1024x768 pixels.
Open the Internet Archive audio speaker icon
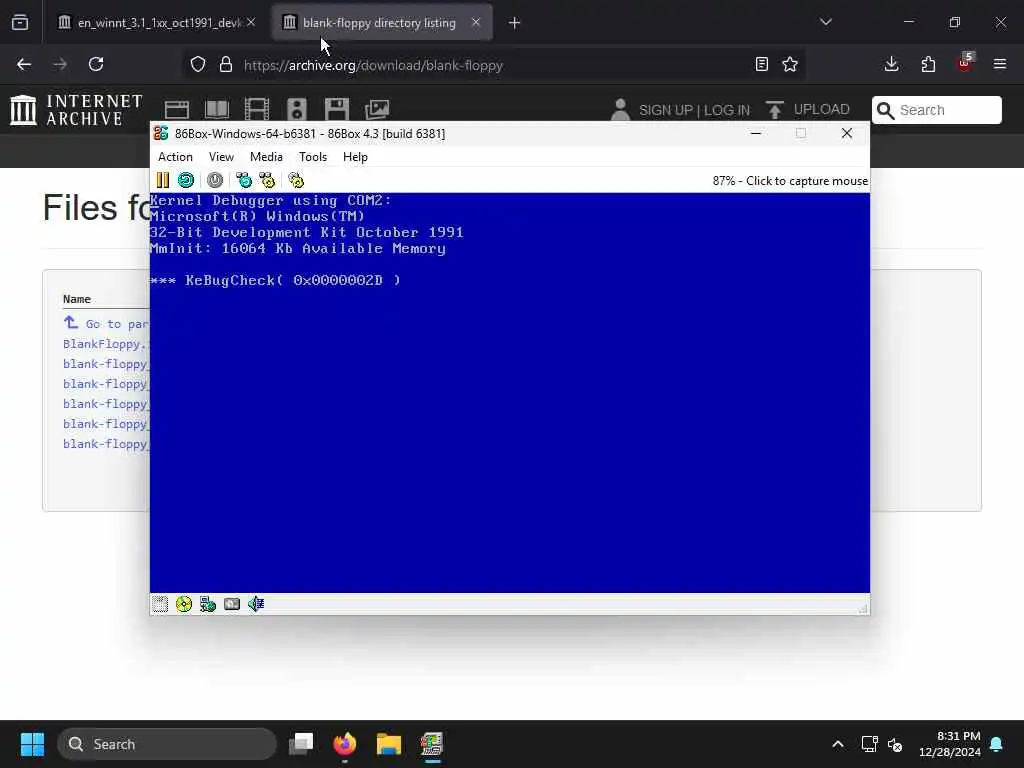297,110
